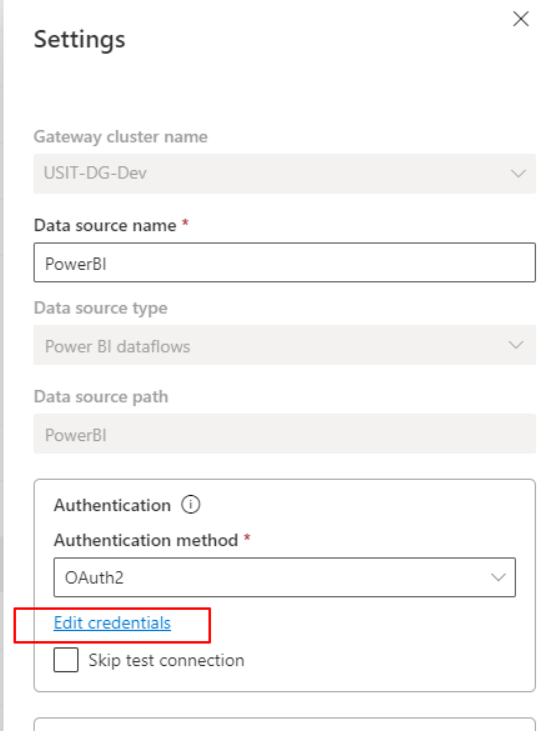Click the chevron arrow beside OAuth2

tap(498, 577)
